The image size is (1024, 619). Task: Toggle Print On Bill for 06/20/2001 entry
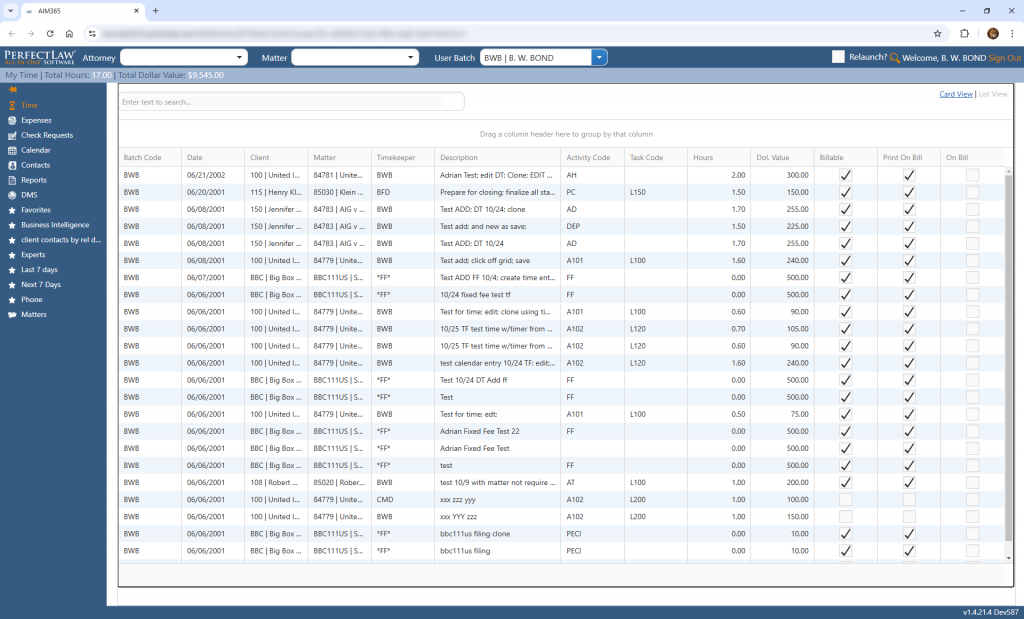click(908, 192)
